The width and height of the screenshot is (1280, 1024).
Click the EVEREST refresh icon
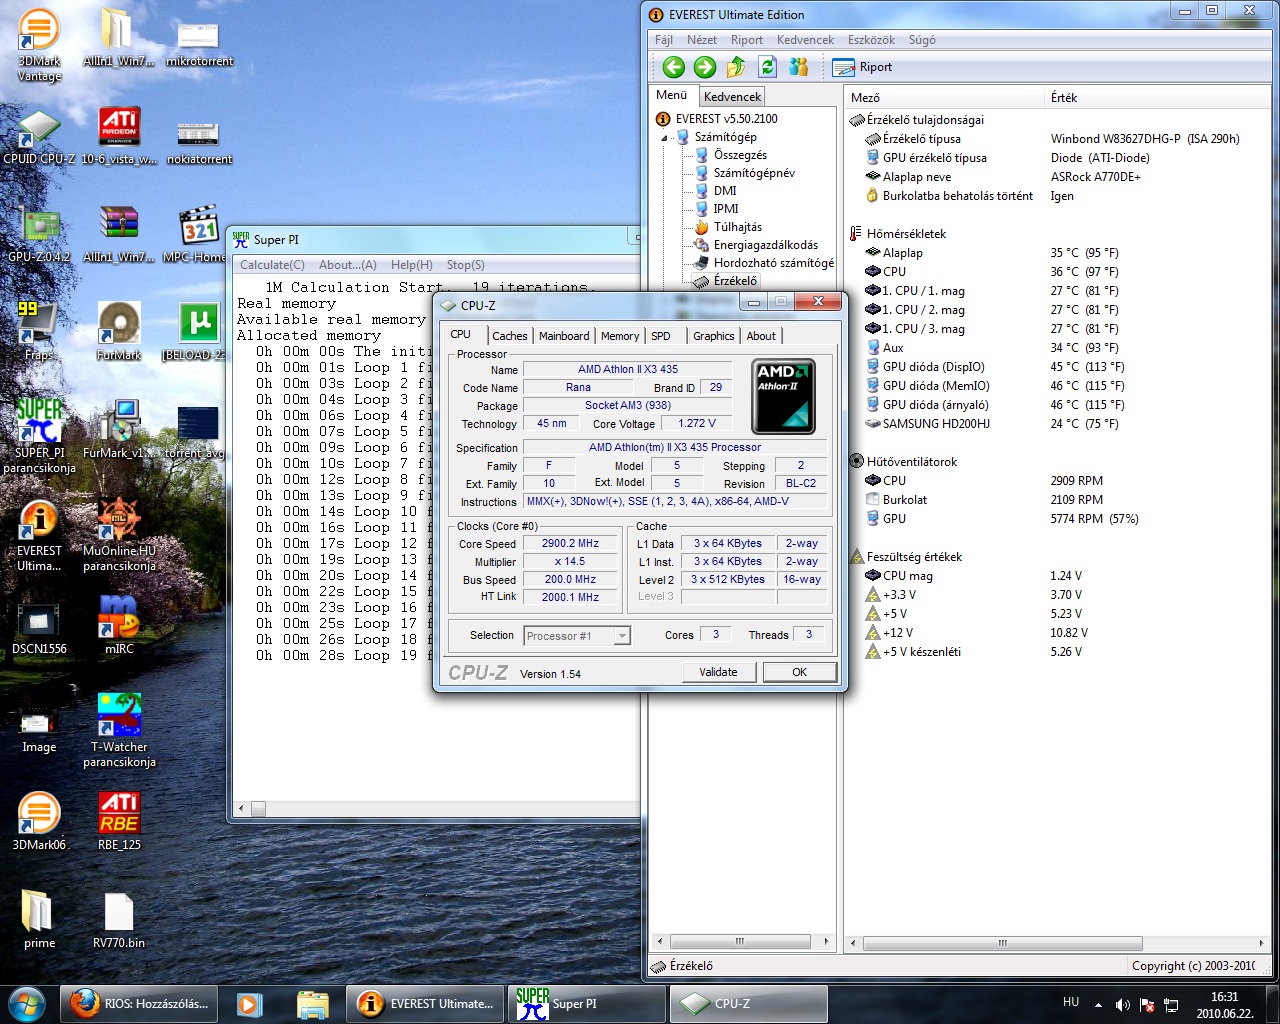tap(767, 67)
